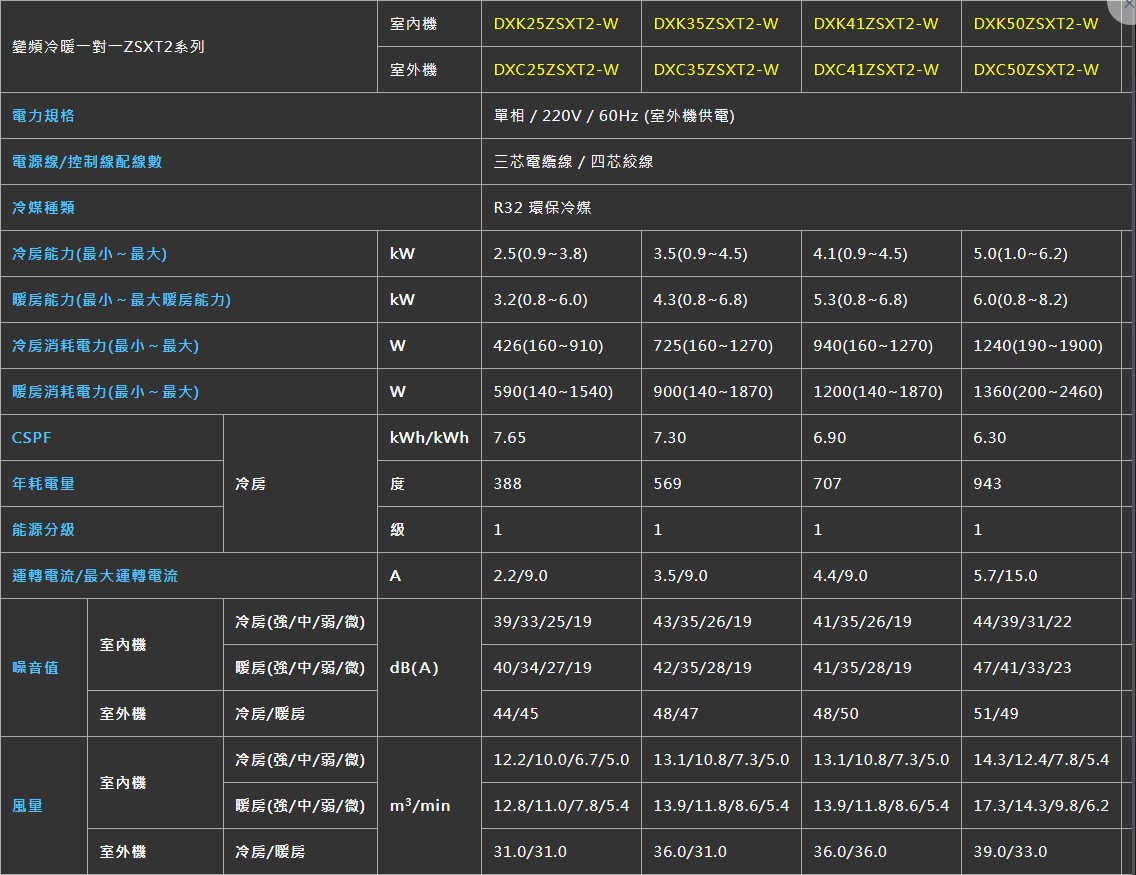The image size is (1136, 875).
Task: Click the CSPF value 7.65 cell
Action: pyautogui.click(x=510, y=438)
